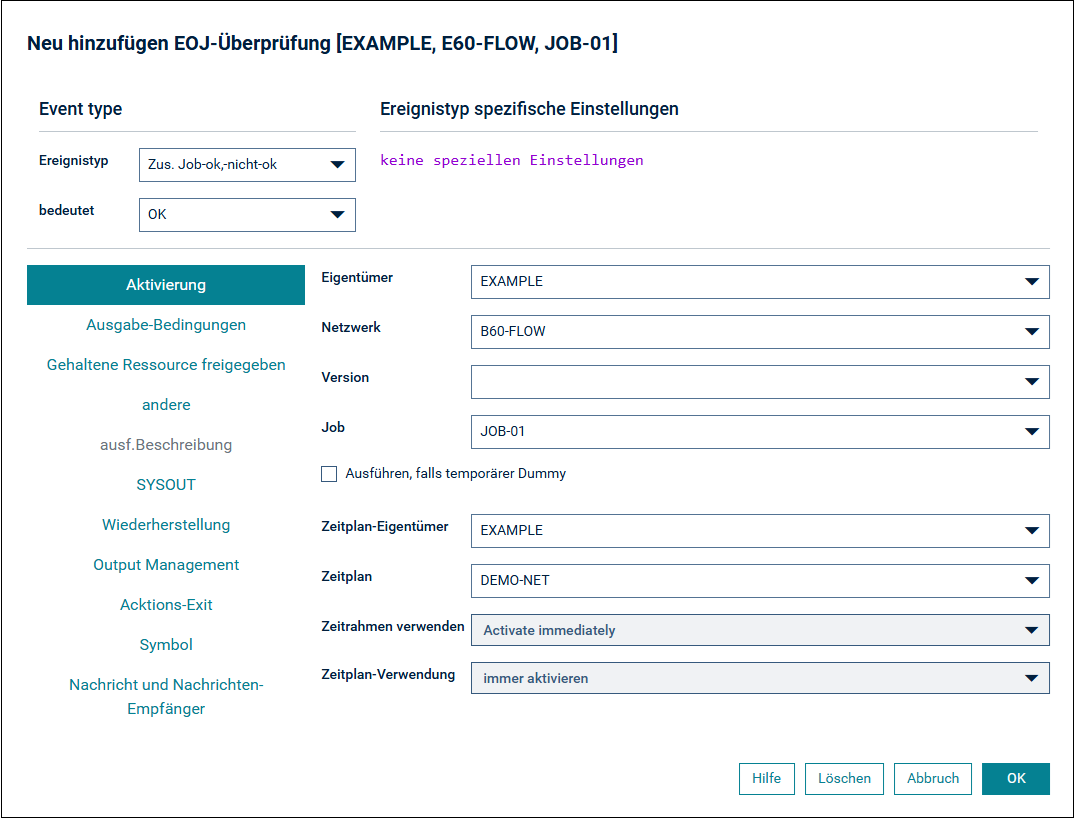
Task: Open Nachricht und Nachrichten-Empfänger tab
Action: coord(166,697)
